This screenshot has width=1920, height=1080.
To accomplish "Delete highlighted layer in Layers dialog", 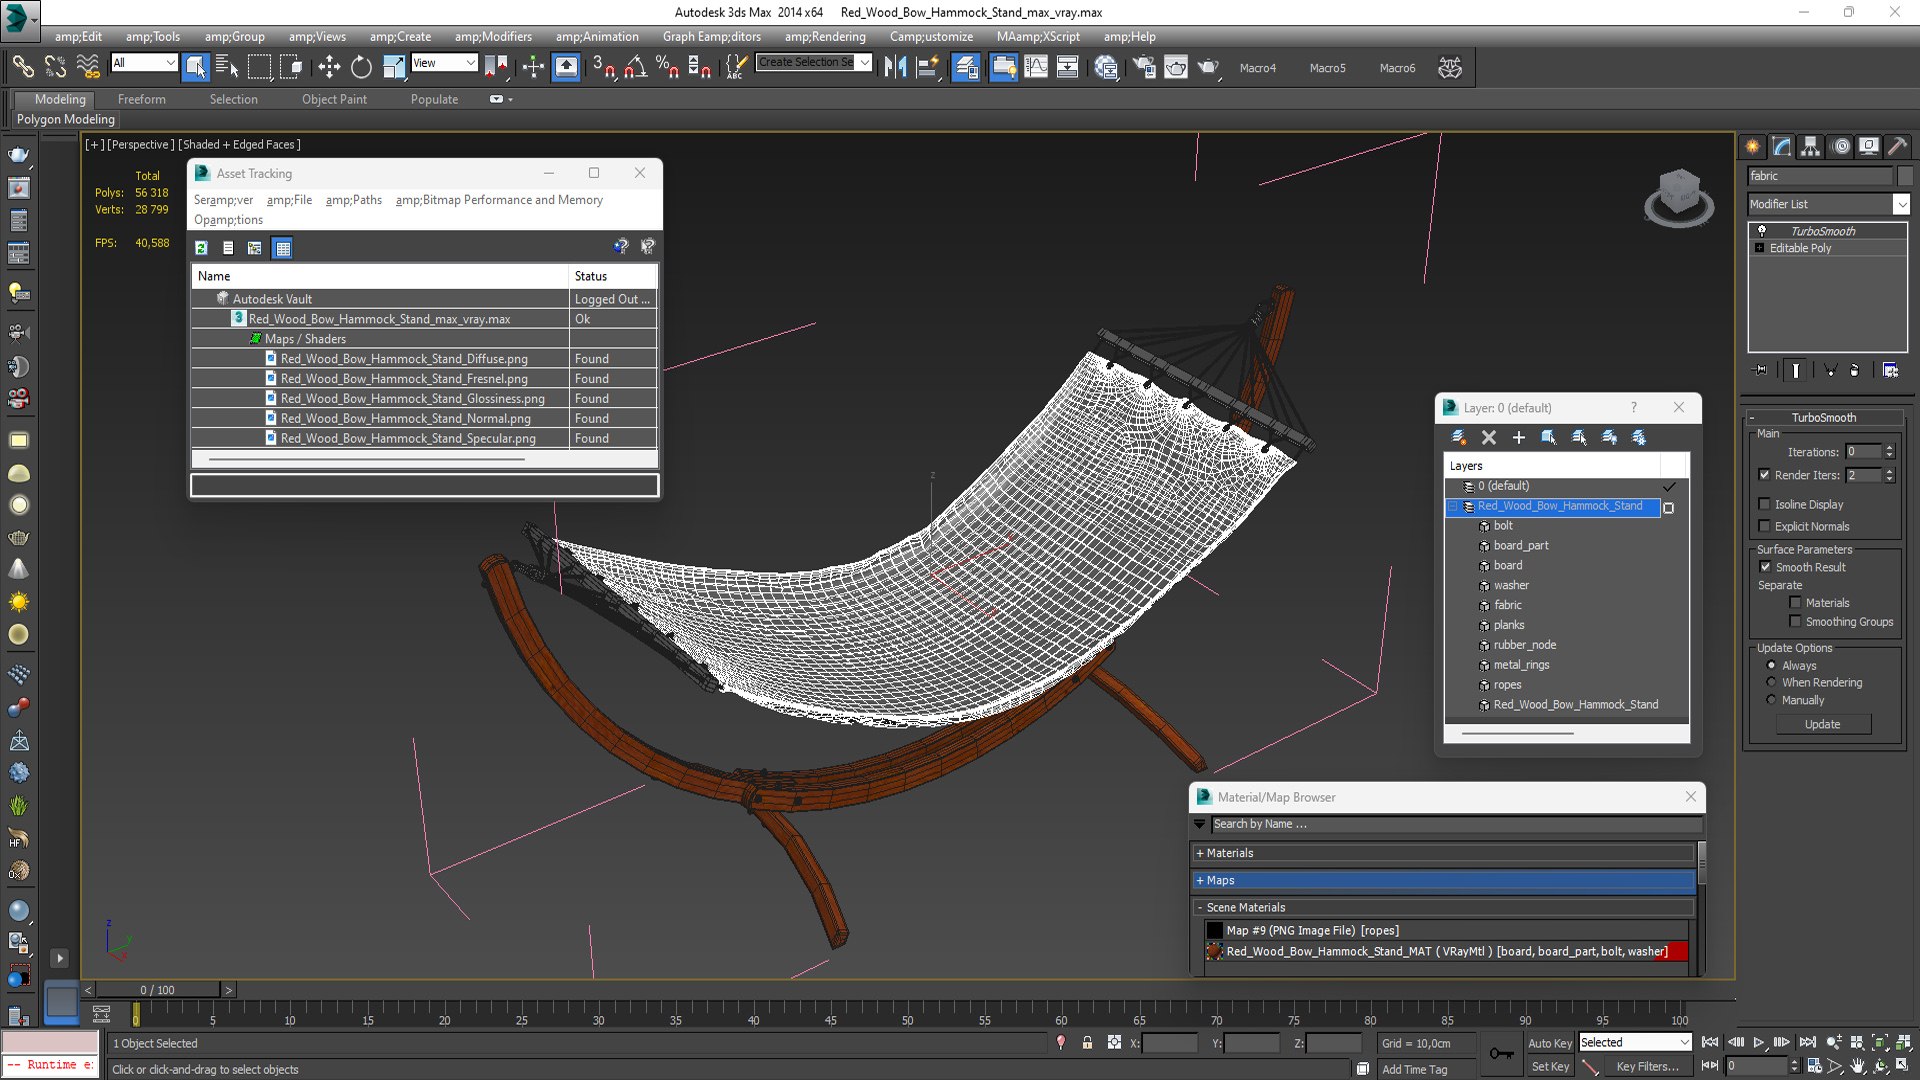I will 1489,437.
